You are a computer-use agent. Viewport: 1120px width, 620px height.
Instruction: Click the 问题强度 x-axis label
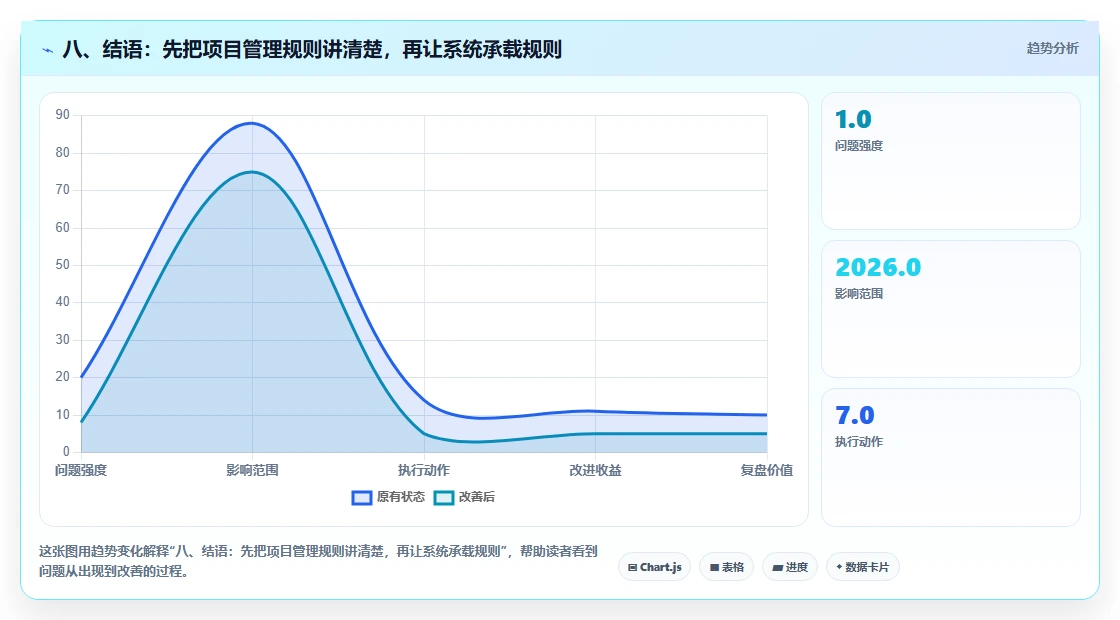point(81,470)
